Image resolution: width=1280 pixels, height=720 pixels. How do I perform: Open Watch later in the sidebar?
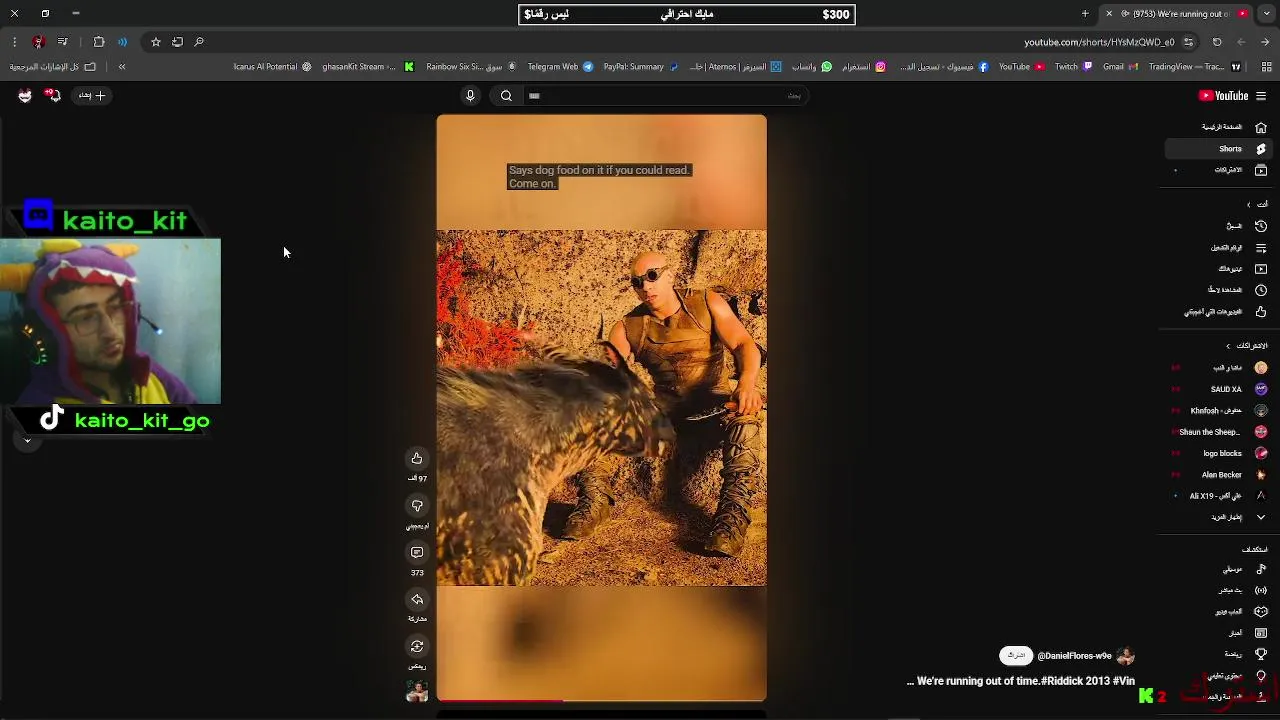click(1221, 290)
